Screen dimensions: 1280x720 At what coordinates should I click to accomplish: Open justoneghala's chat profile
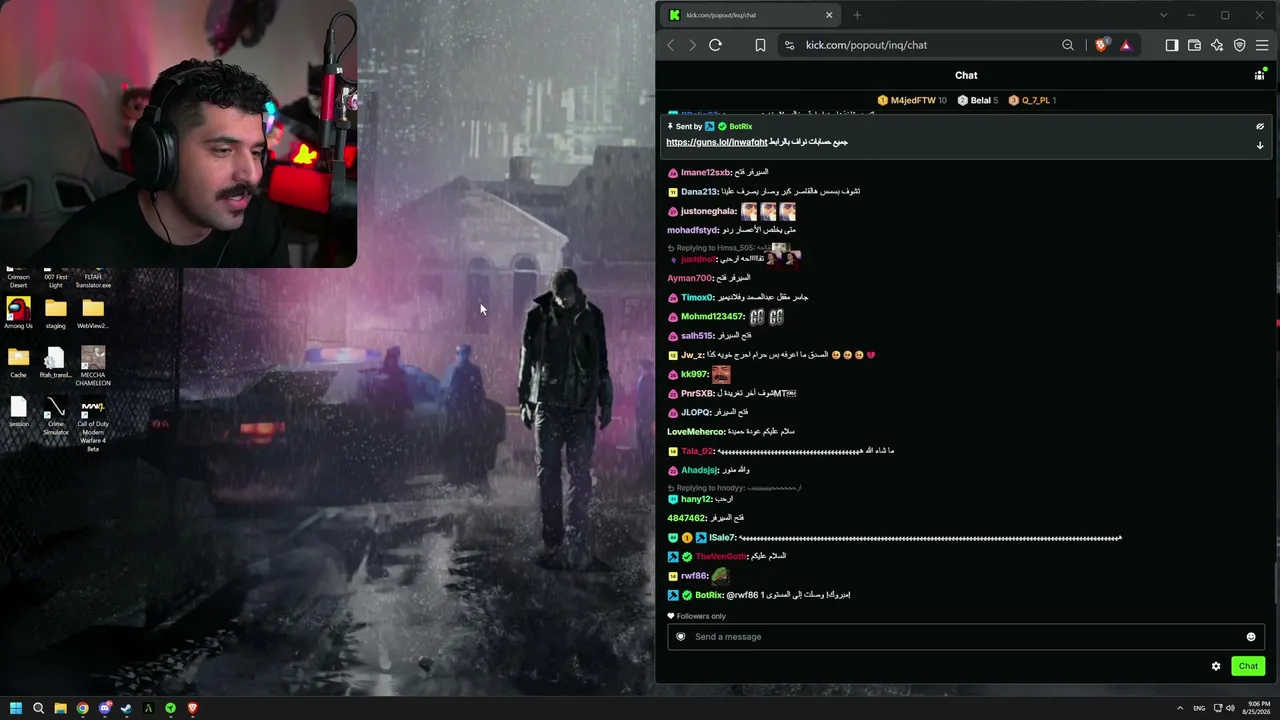(708, 212)
